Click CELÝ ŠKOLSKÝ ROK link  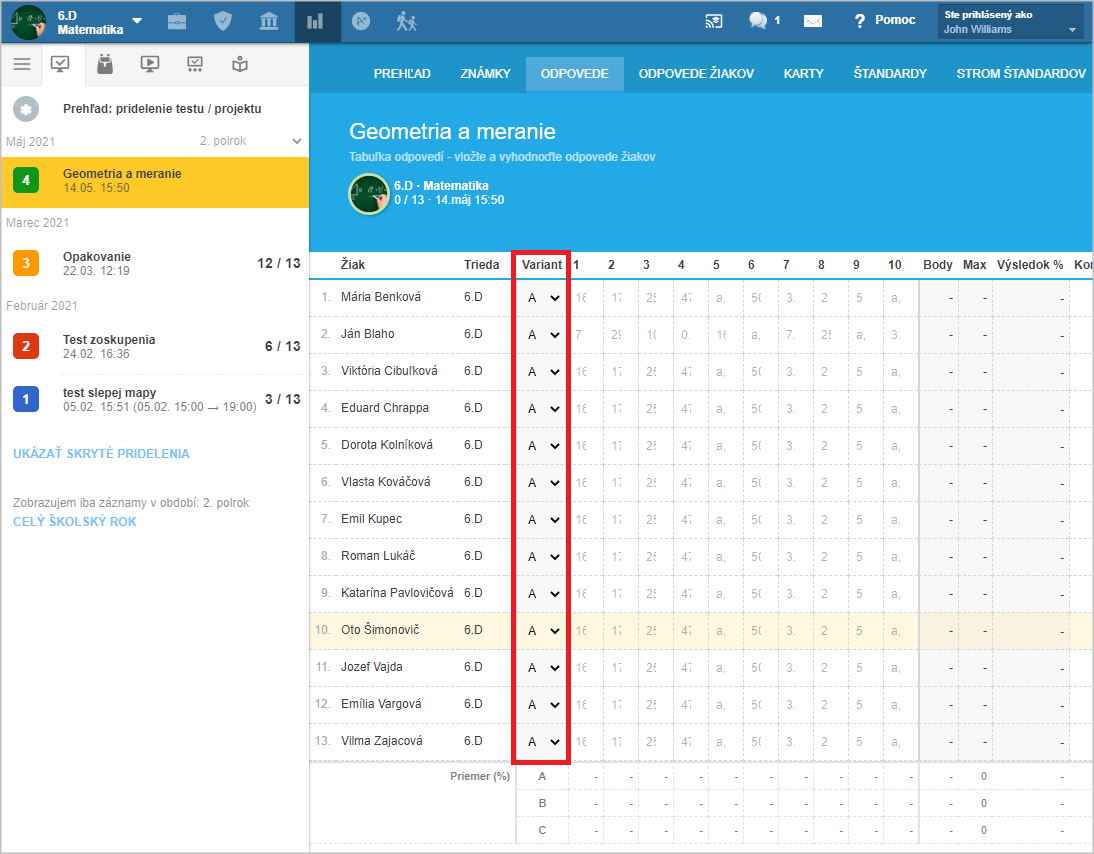(75, 522)
